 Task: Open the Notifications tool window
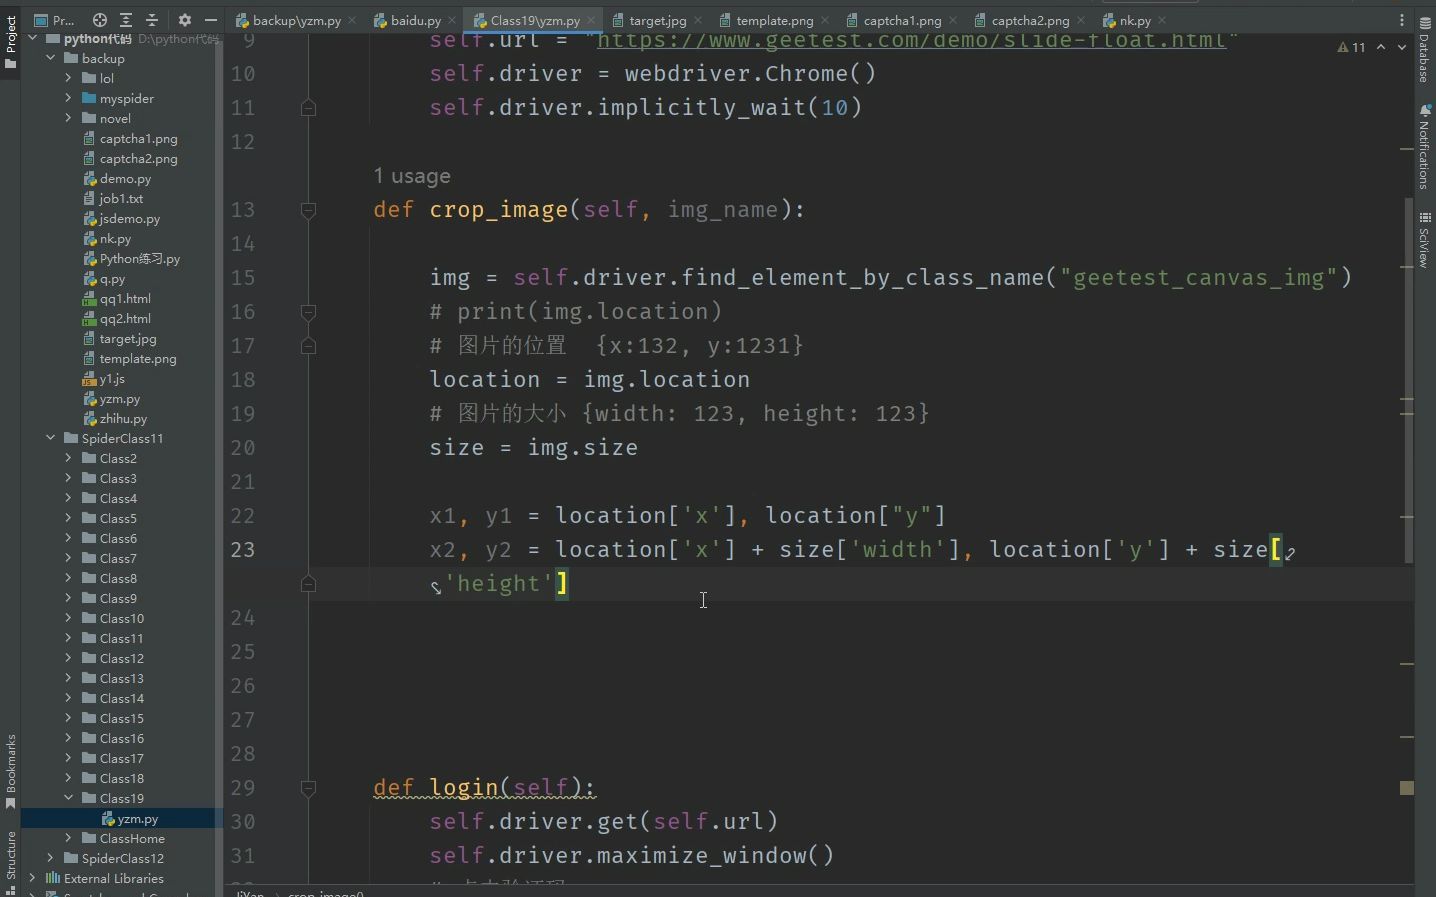coord(1424,146)
